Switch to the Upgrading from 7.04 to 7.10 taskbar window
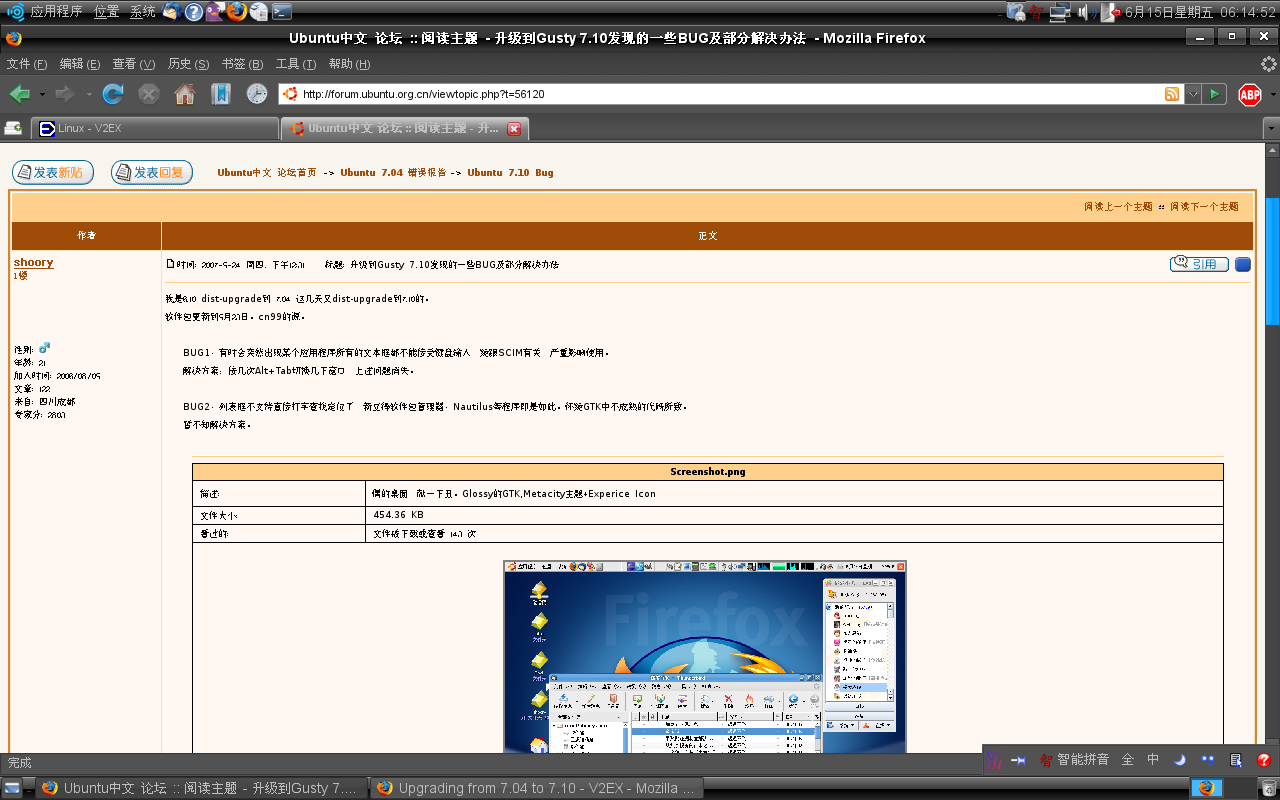Screen dimensions: 1280x800 [537, 787]
